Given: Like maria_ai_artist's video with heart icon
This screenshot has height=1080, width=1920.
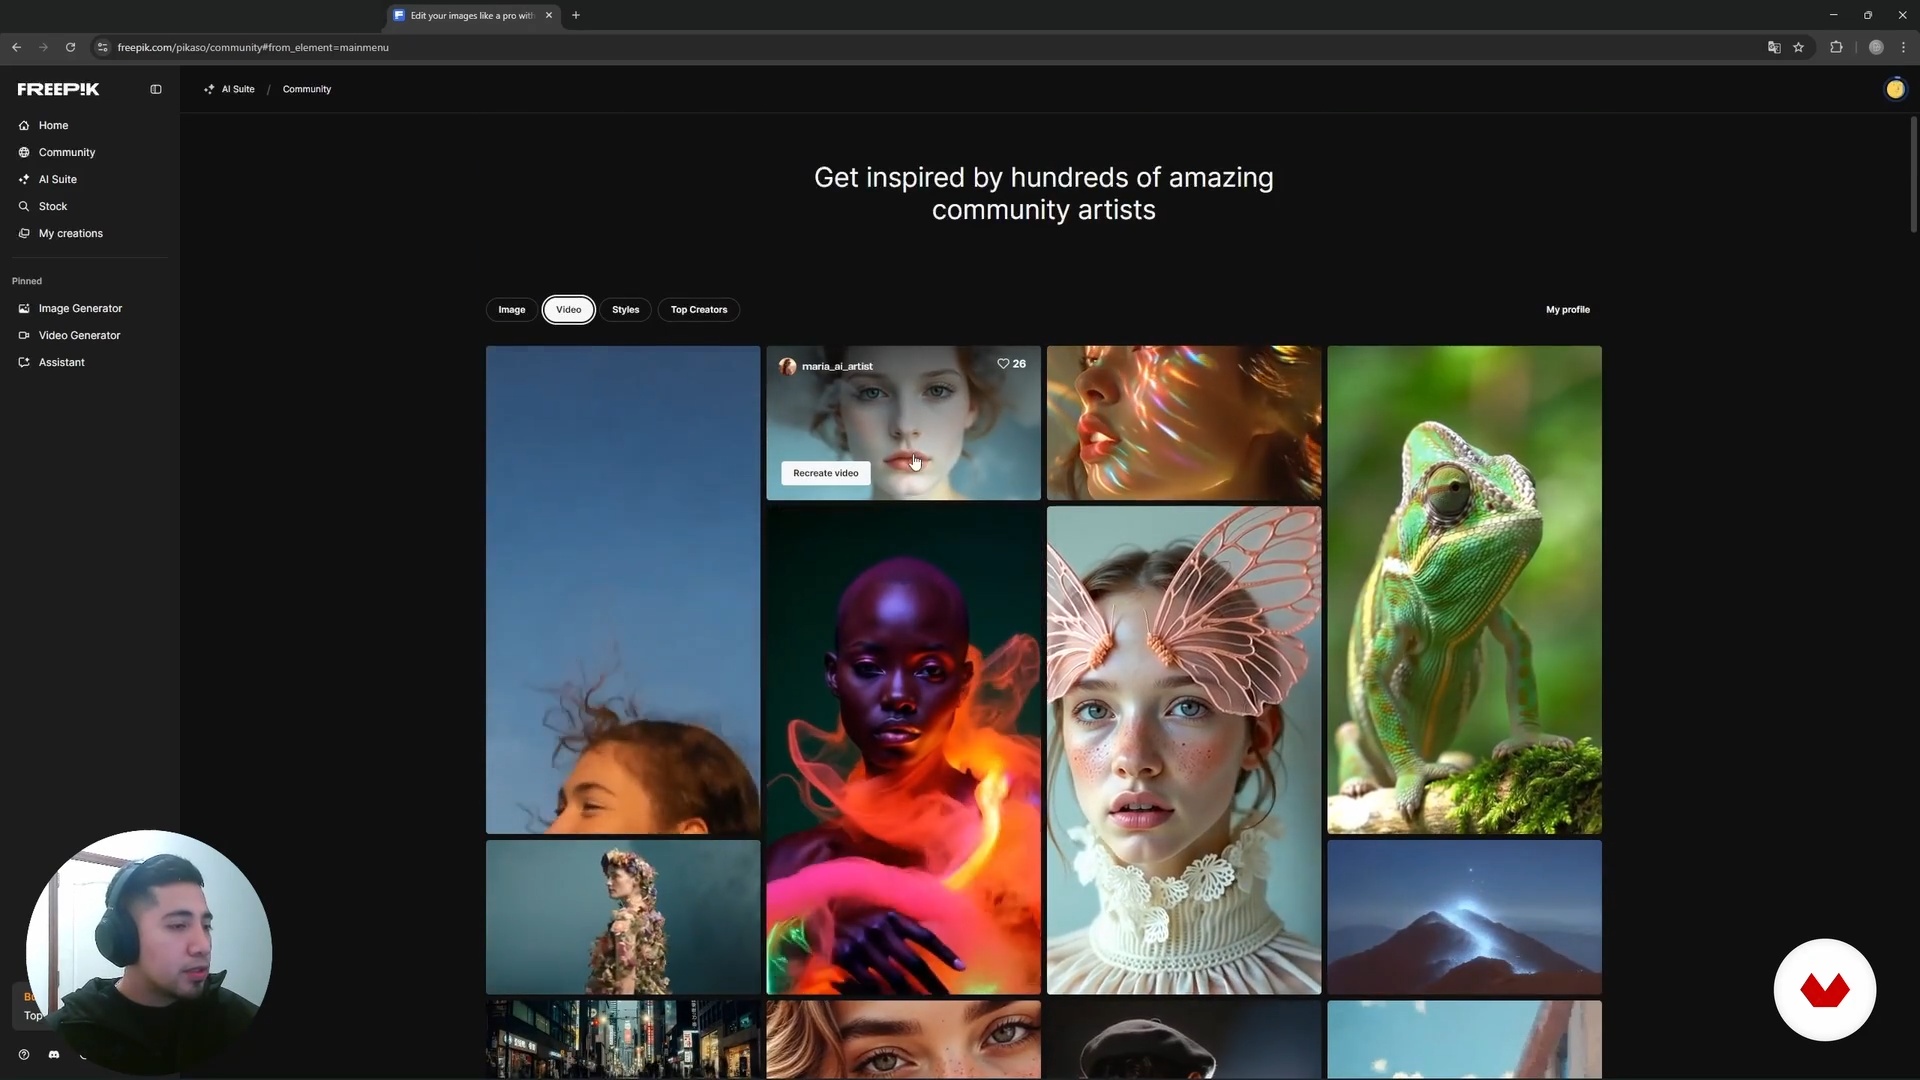Looking at the screenshot, I should point(1003,364).
